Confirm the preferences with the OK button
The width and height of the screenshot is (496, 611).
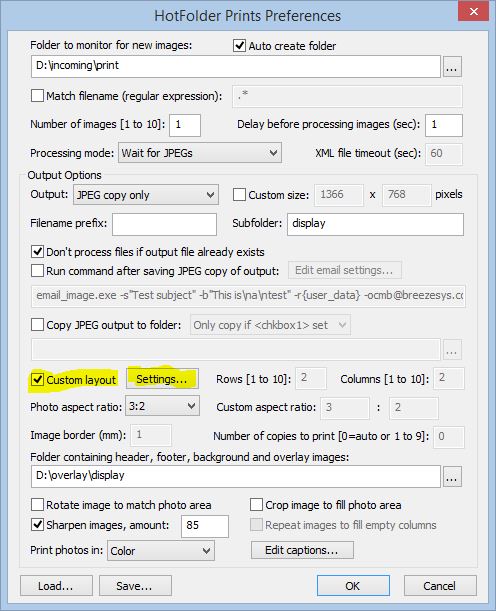(x=353, y=586)
